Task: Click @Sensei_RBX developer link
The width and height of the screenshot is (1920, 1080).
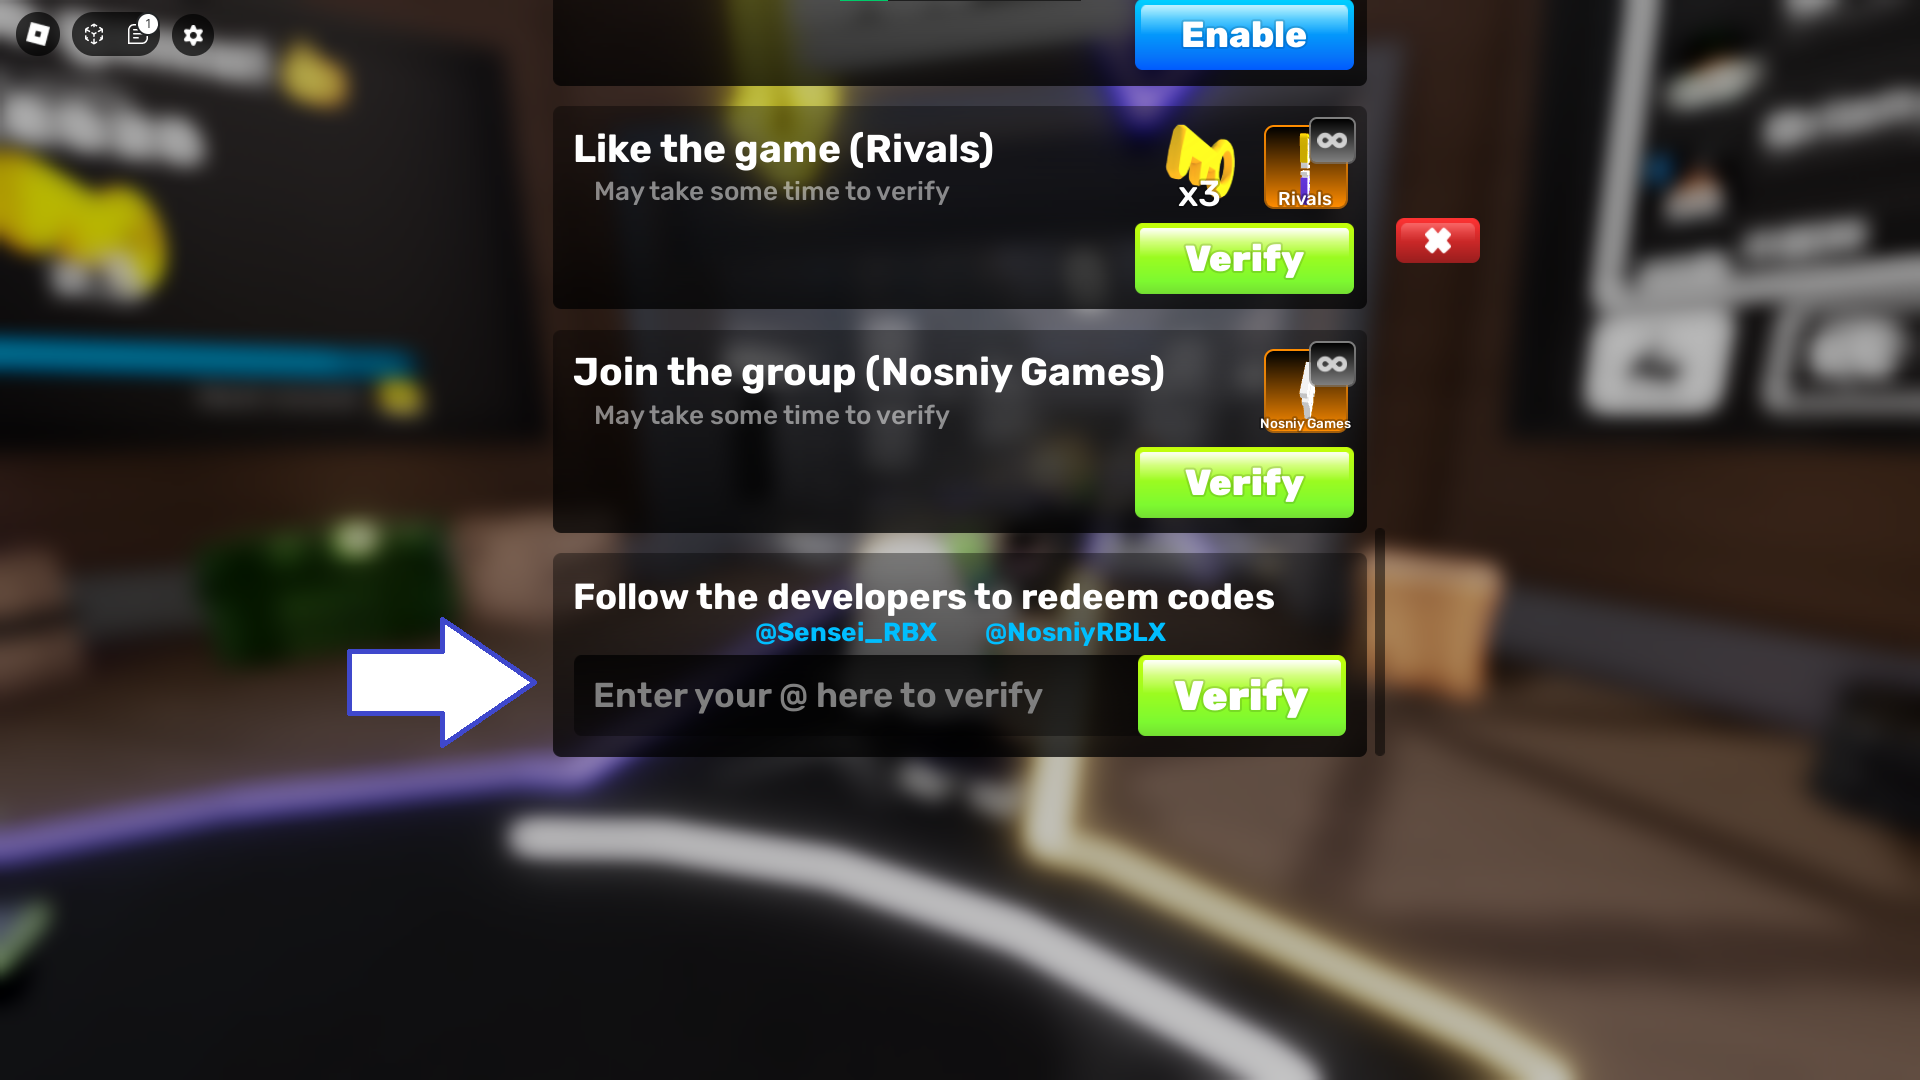Action: [x=845, y=632]
